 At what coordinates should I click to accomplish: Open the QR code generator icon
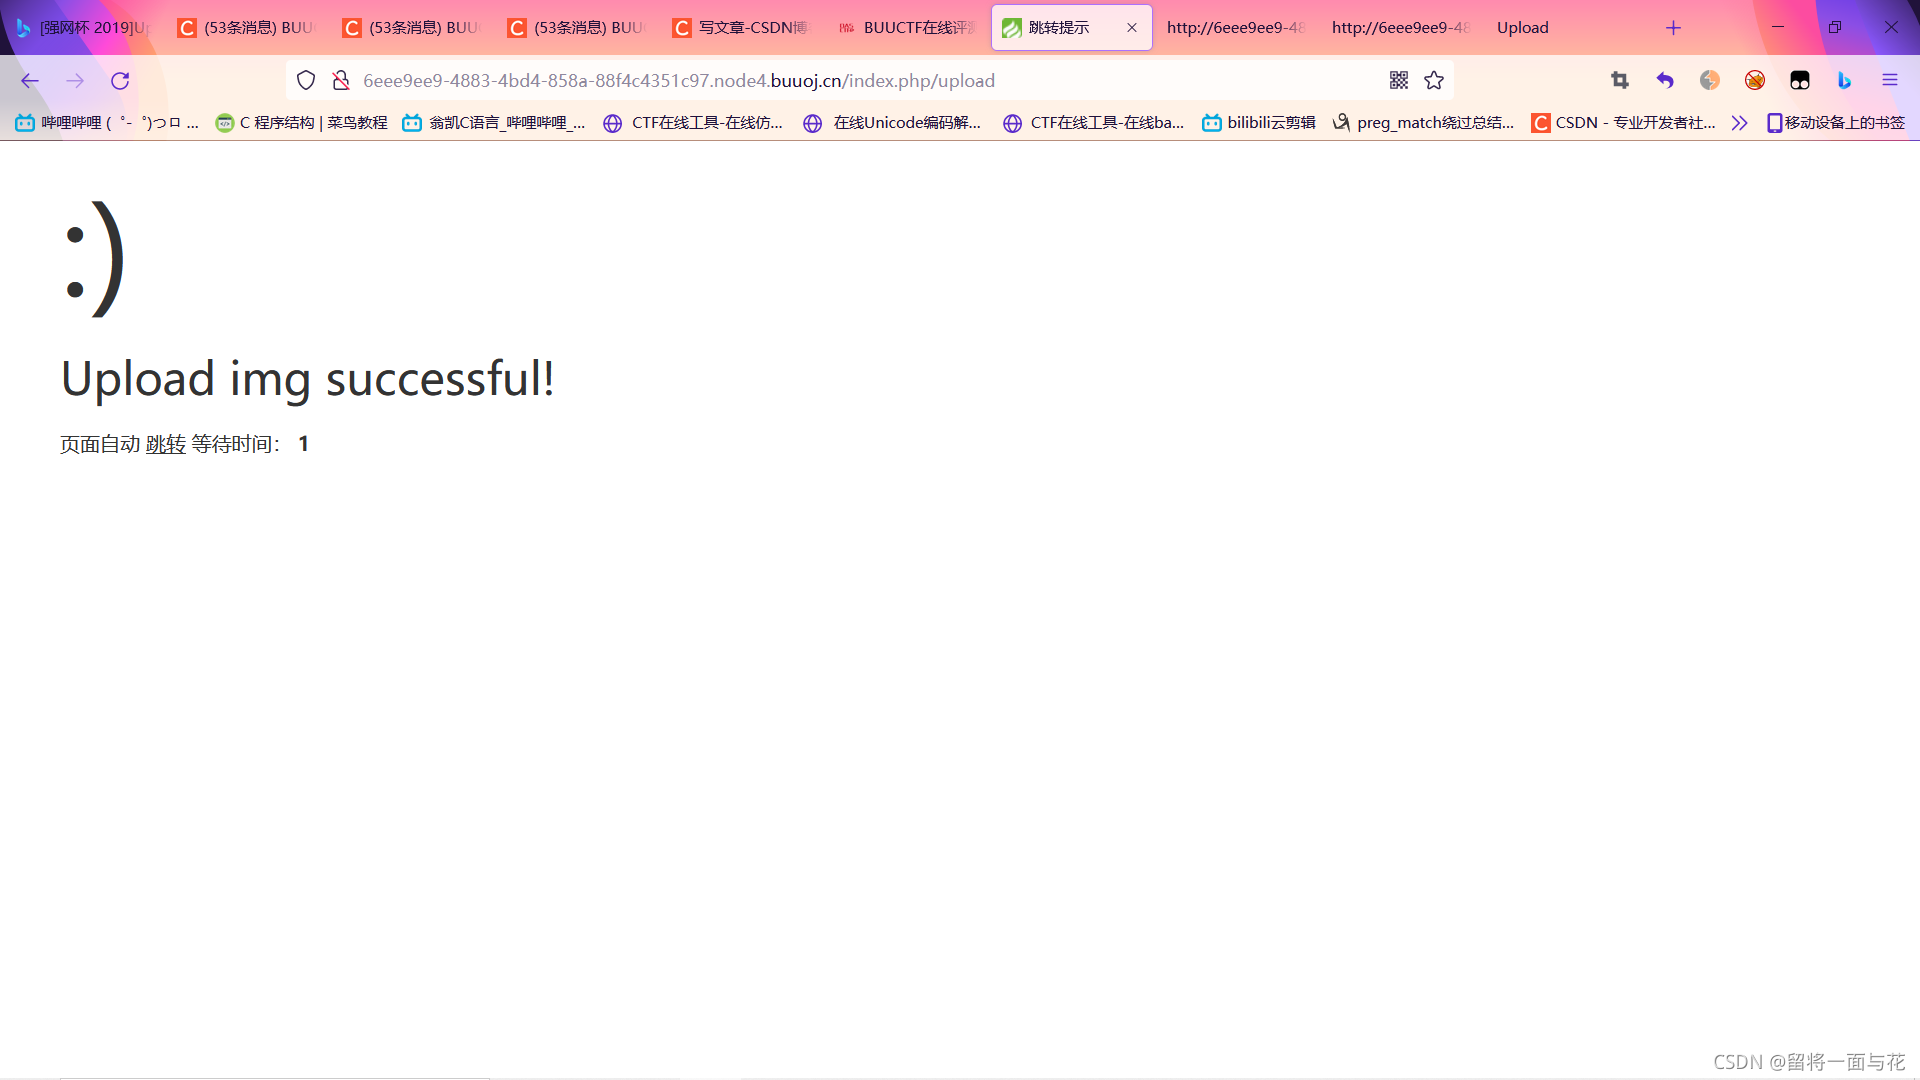1399,81
